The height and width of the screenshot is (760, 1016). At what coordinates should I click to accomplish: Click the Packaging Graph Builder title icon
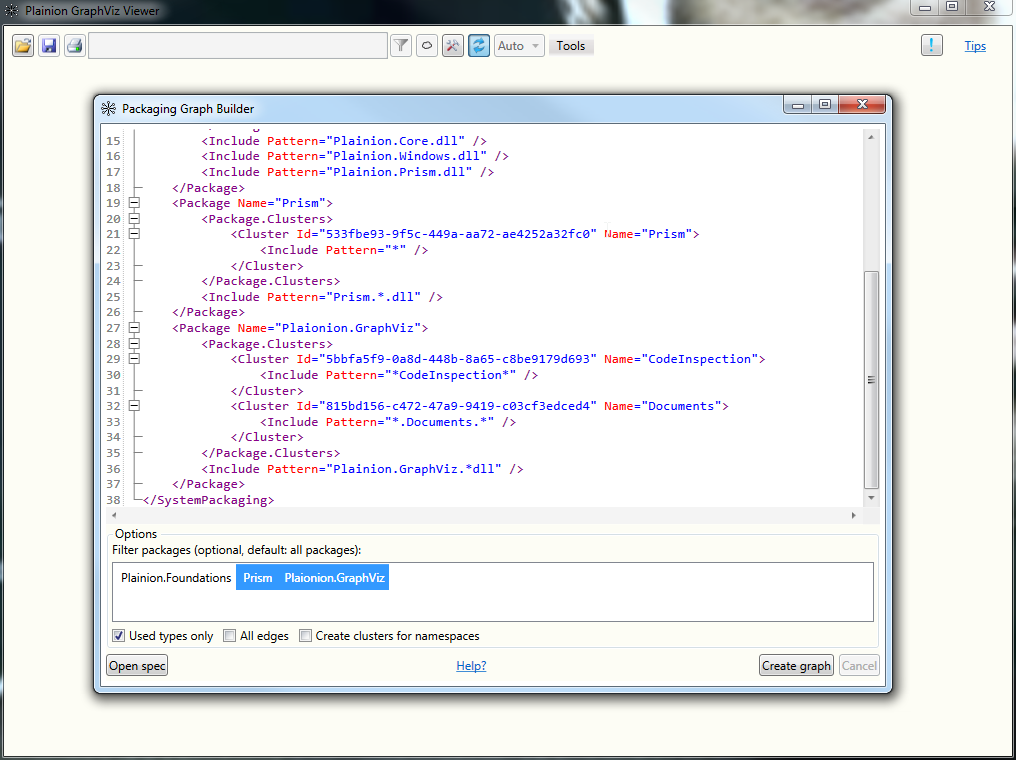pyautogui.click(x=109, y=109)
